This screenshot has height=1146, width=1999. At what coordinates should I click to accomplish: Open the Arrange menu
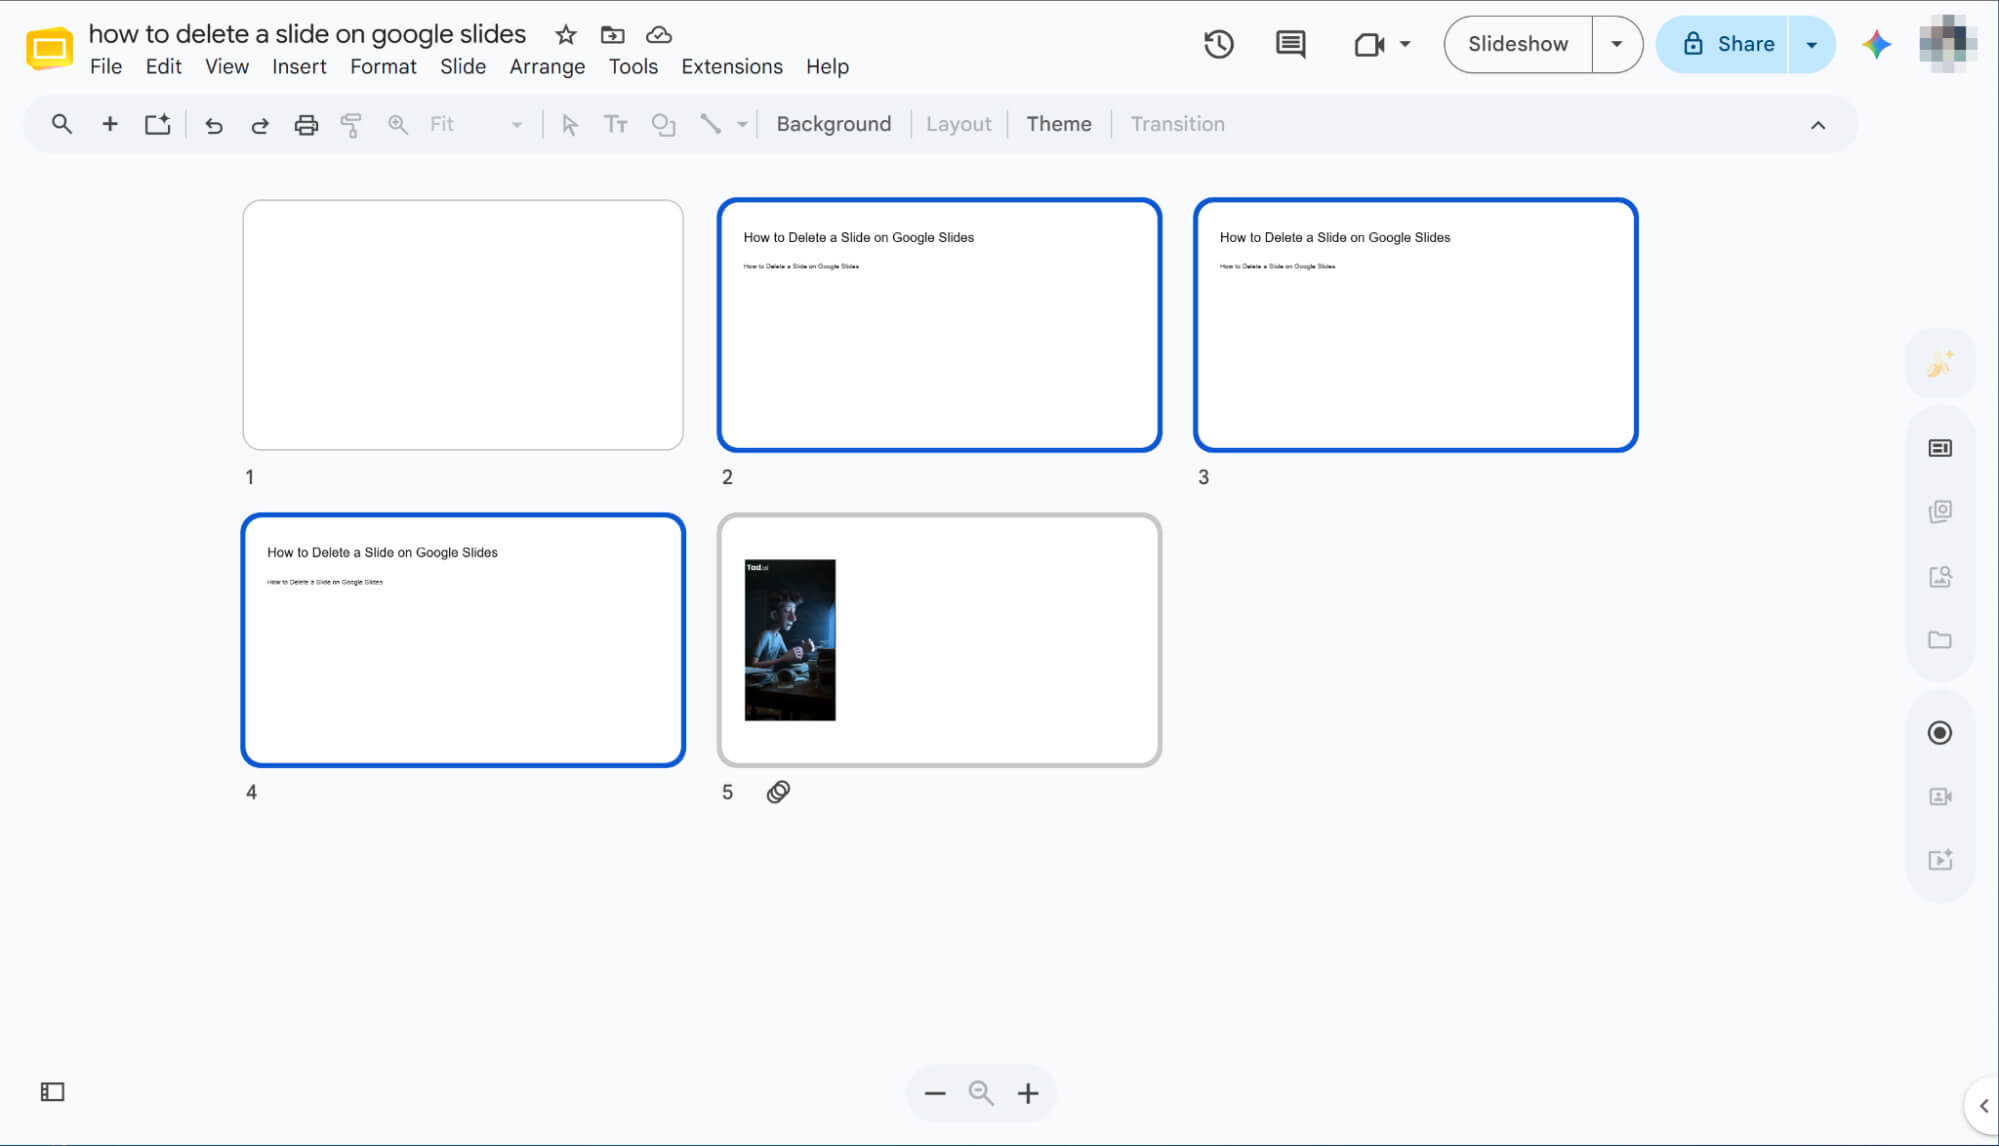547,67
